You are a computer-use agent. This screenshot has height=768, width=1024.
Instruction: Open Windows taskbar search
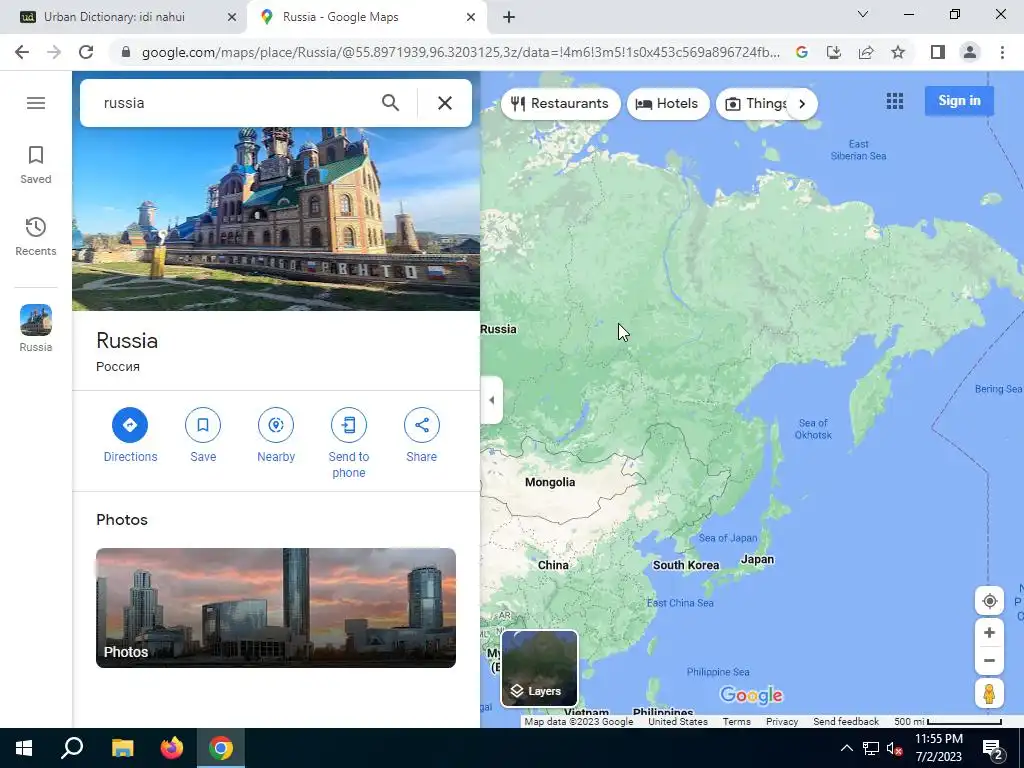[x=72, y=748]
